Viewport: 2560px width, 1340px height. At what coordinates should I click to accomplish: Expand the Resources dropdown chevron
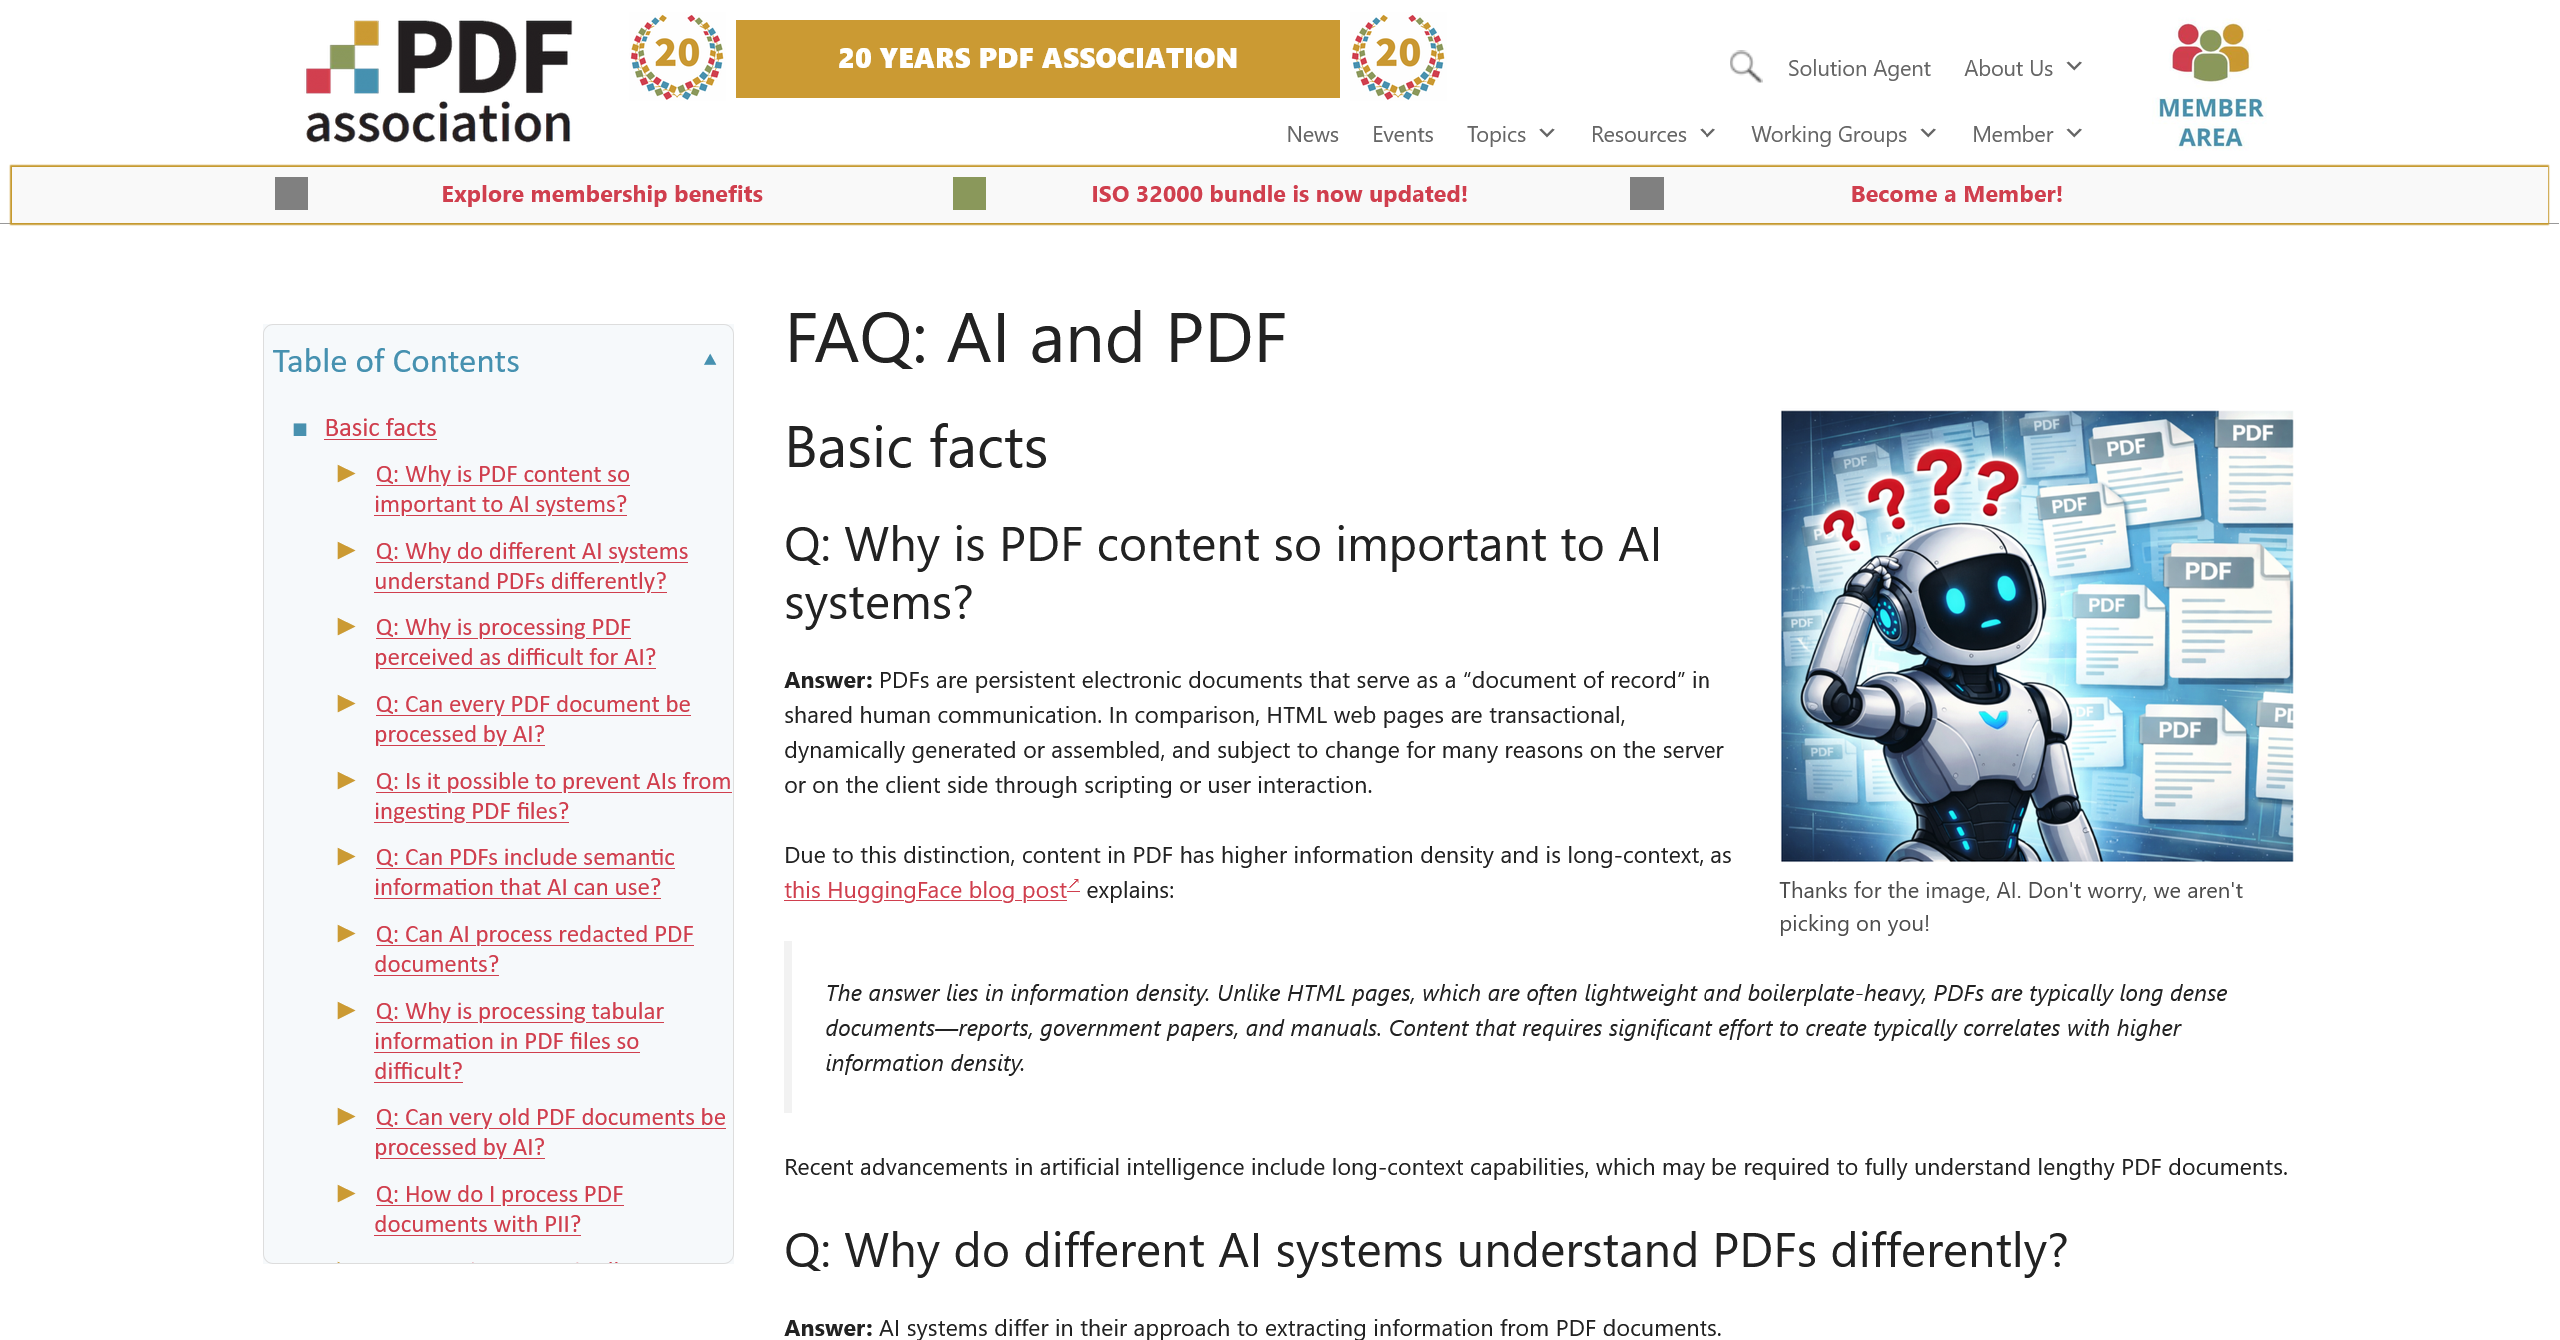[x=1707, y=133]
